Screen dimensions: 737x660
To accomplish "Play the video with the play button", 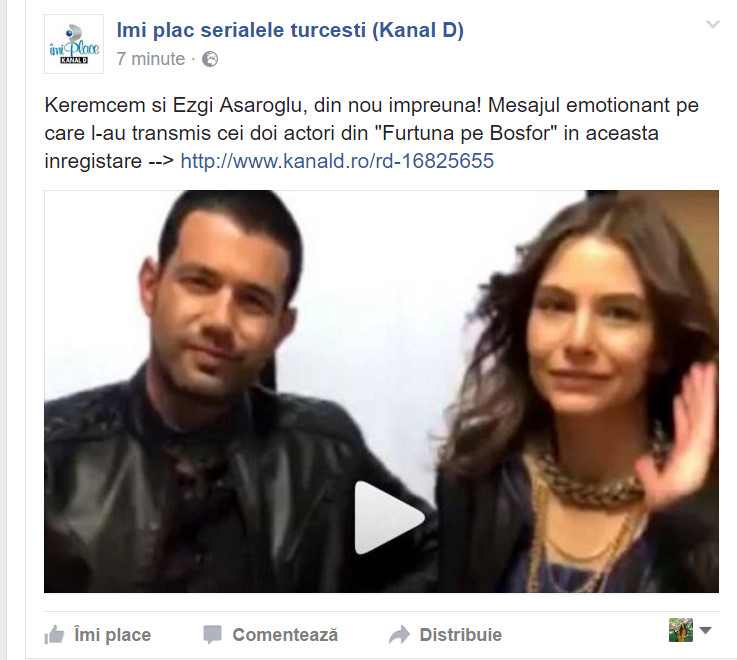I will pyautogui.click(x=388, y=518).
